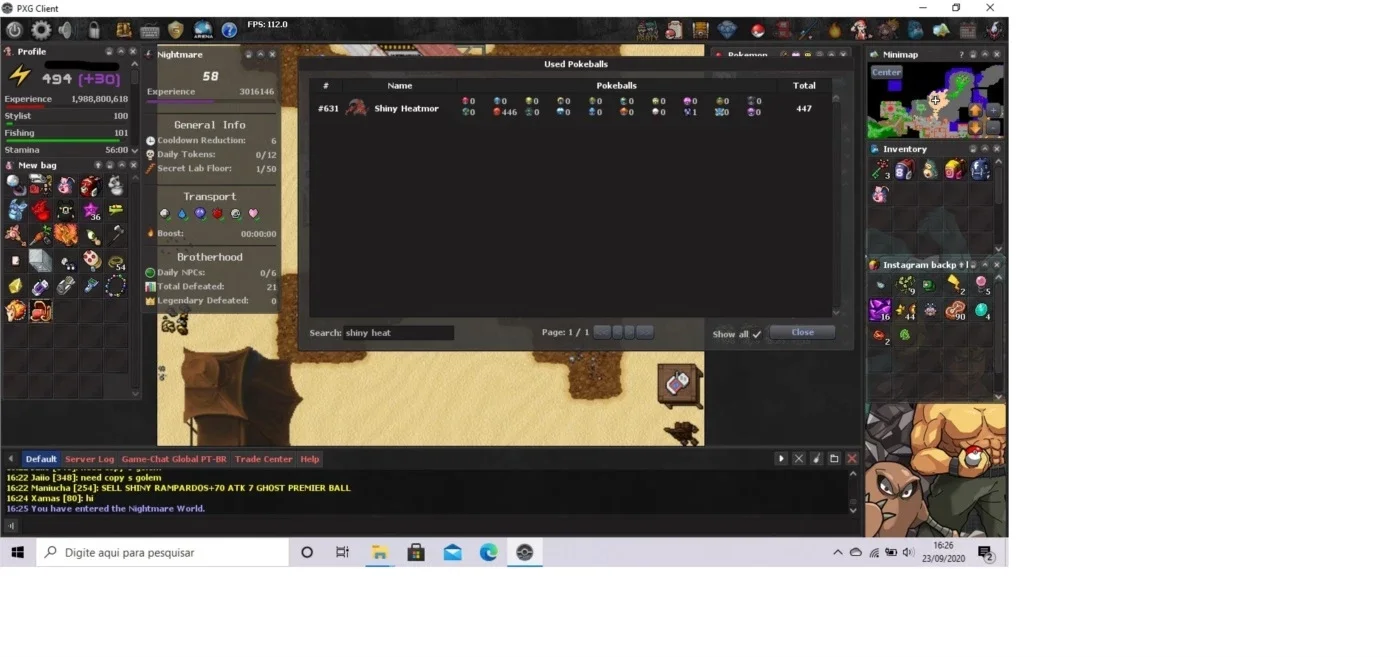Open the blue diamond icon in toolbar
This screenshot has width=1400, height=657.
click(x=727, y=31)
